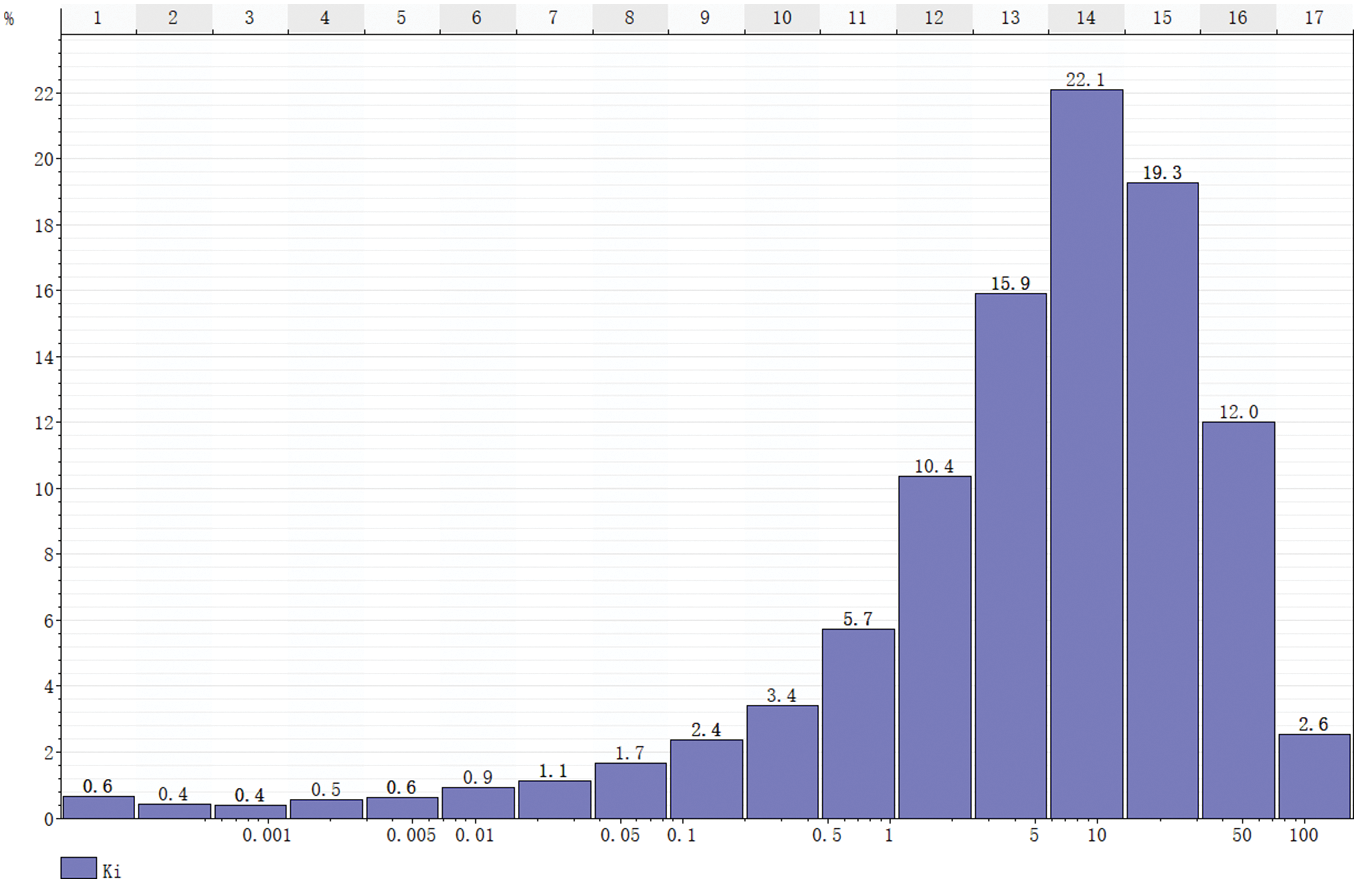Select column header 12 at top
Viewport: 1358px width, 883px height.
click(x=934, y=19)
